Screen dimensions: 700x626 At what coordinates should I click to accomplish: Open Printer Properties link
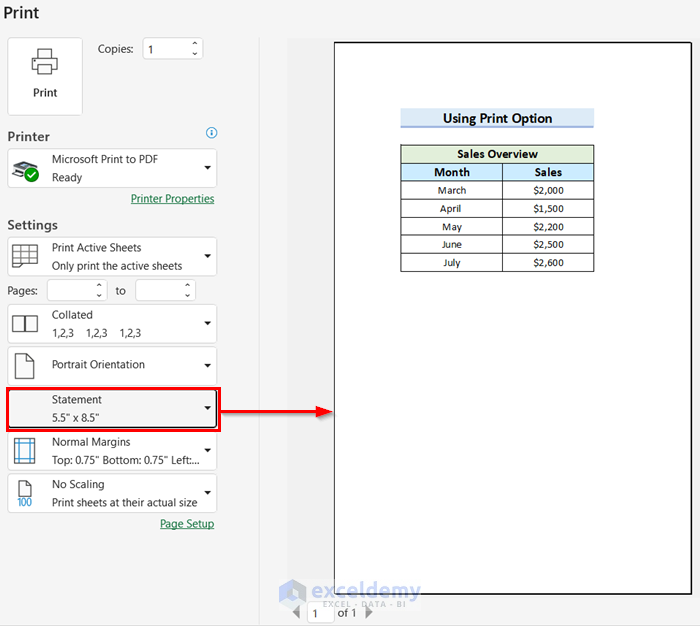click(x=172, y=199)
